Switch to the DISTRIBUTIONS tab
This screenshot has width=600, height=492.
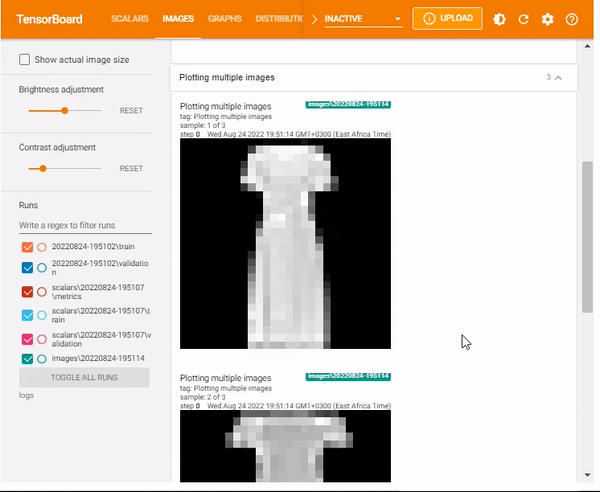[279, 19]
